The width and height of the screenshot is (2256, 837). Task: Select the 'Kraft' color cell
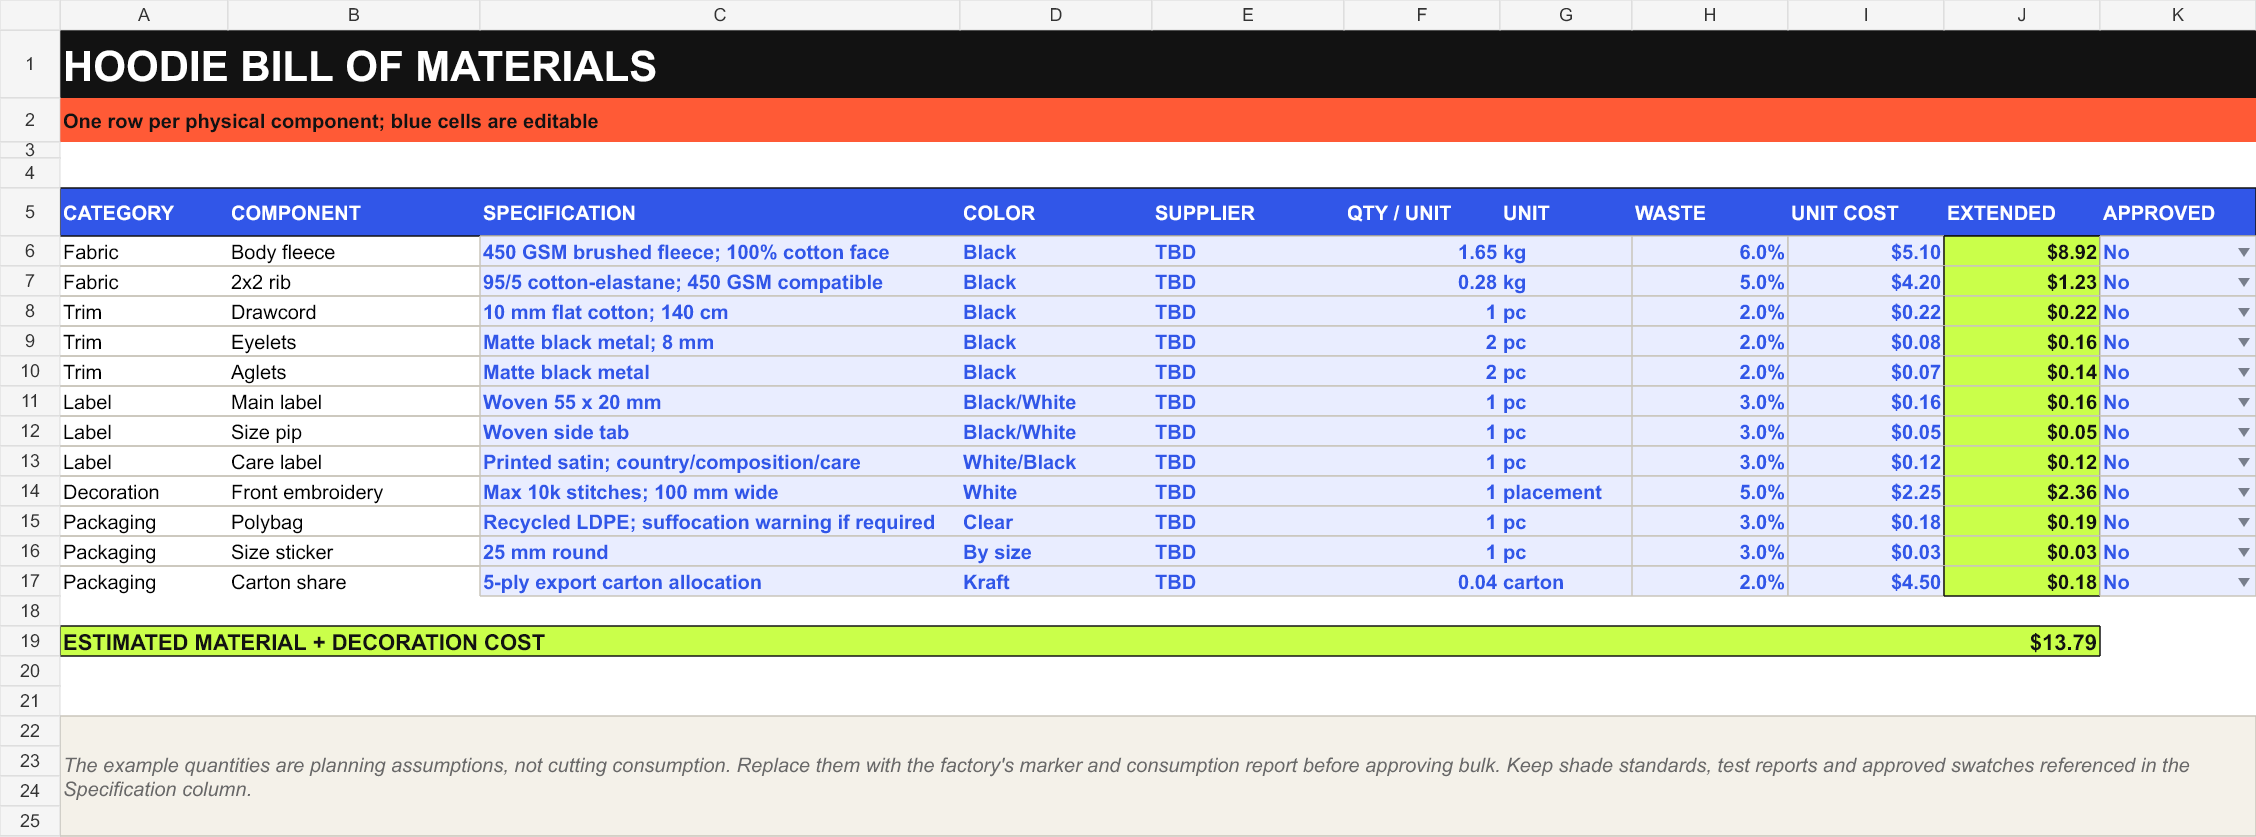(x=1056, y=582)
